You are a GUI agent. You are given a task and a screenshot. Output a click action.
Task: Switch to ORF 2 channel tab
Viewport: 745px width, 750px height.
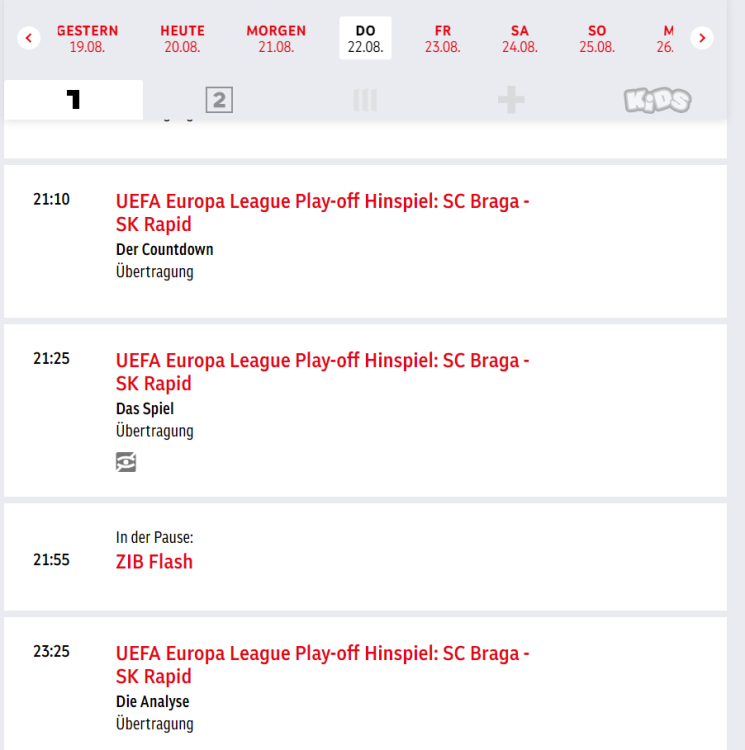pyautogui.click(x=219, y=100)
